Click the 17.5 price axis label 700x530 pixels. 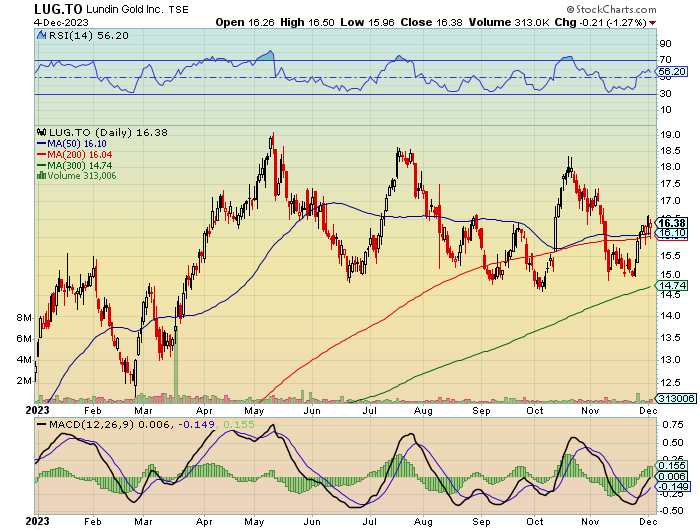click(670, 184)
